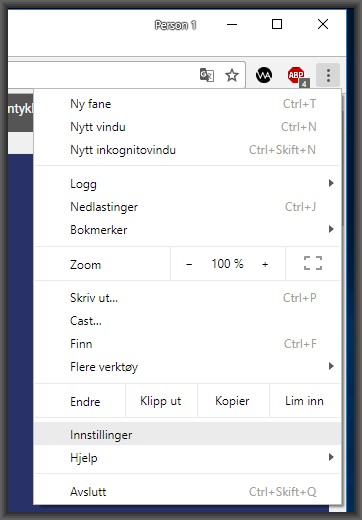Choose the Cast... menu entry
Image resolution: width=362 pixels, height=520 pixels.
(x=188, y=321)
